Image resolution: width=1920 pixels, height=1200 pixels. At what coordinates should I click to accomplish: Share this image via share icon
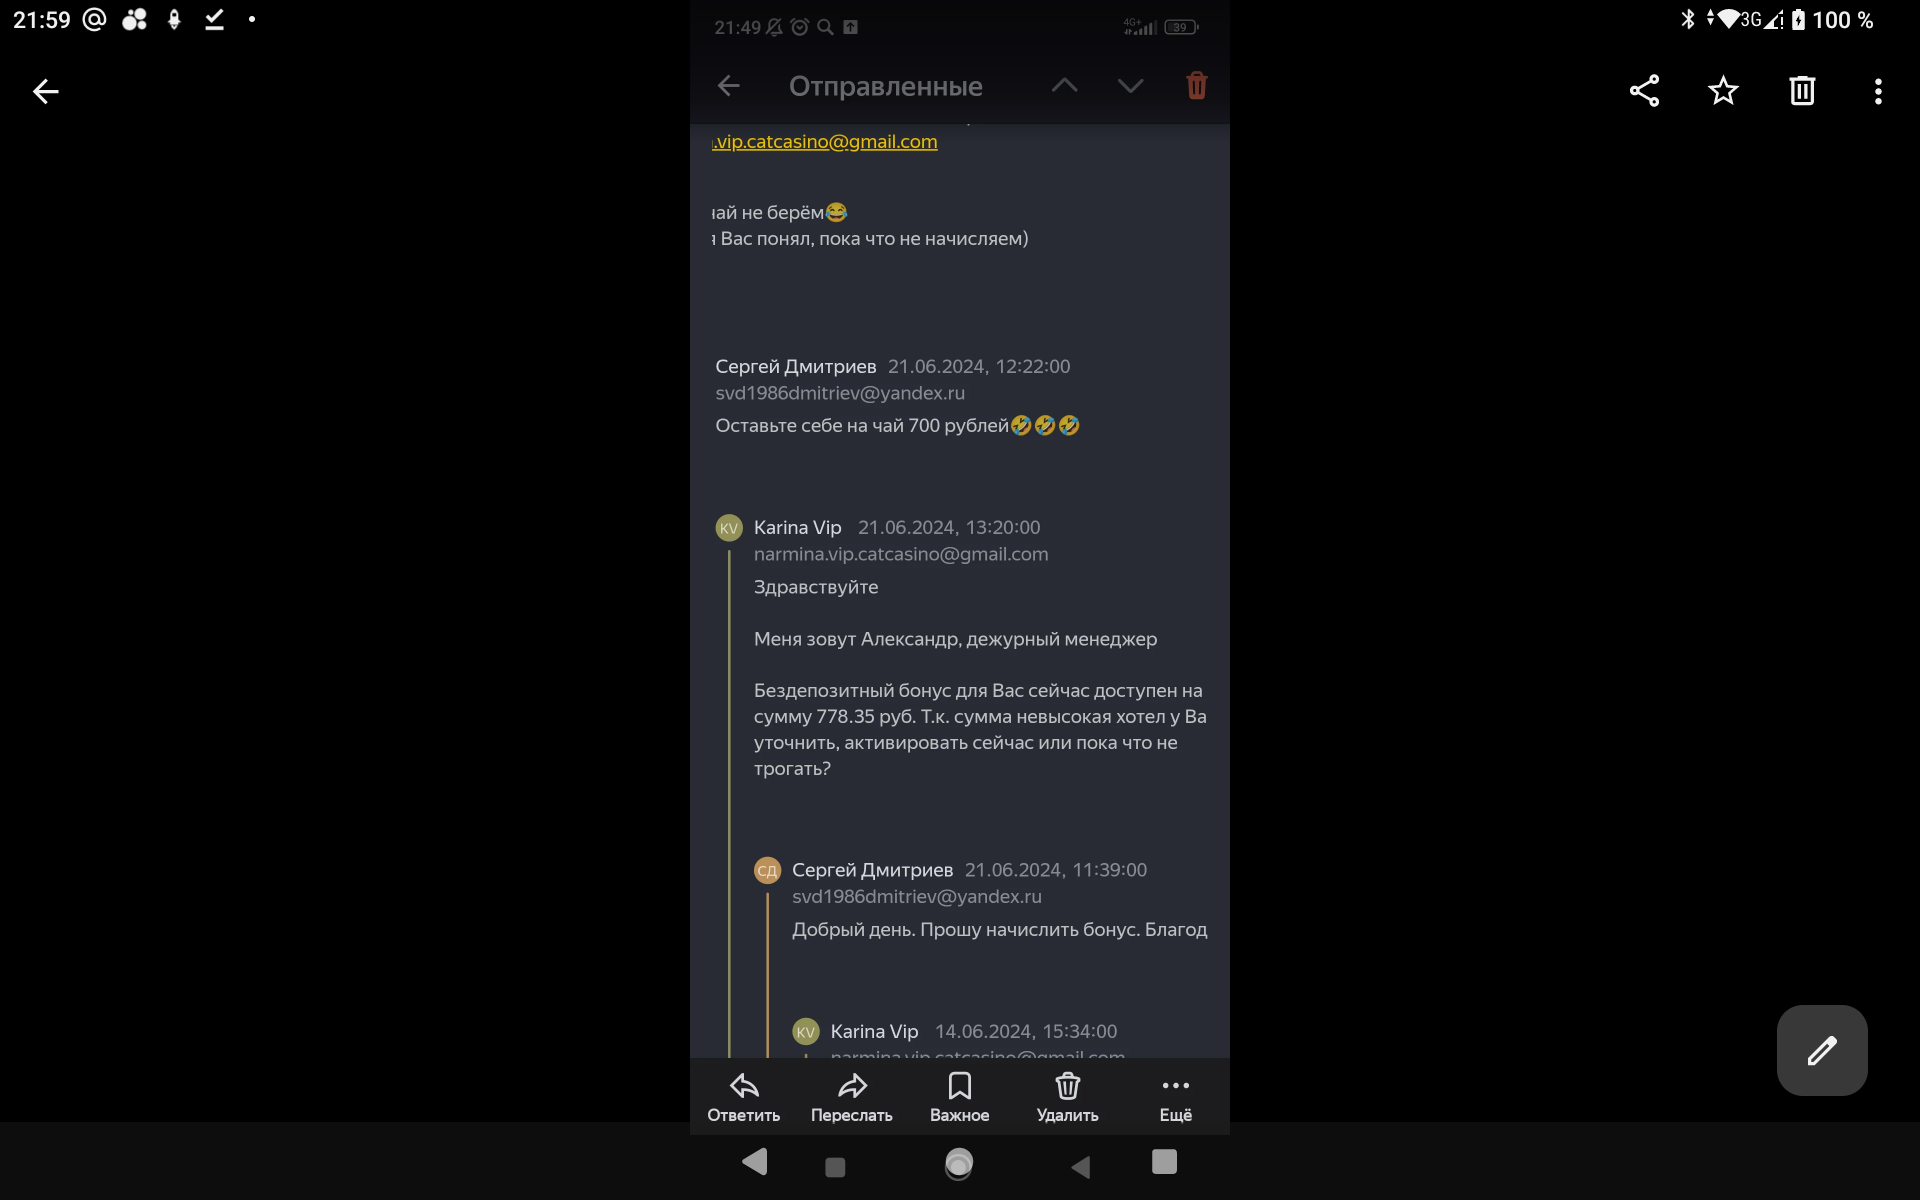[x=1644, y=91]
